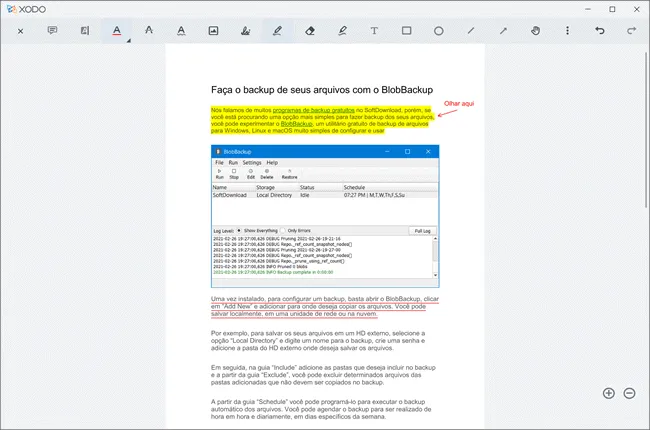Image resolution: width=650 pixels, height=430 pixels.
Task: Open the underlined 'BlobBackup' link in paragraph
Action: [x=296, y=124]
